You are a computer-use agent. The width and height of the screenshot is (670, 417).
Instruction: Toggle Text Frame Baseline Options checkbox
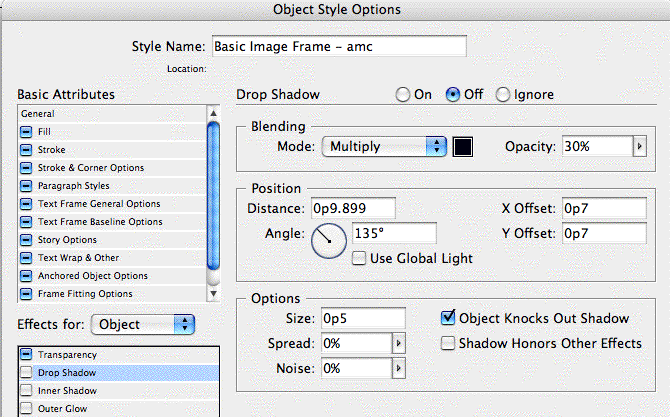point(26,222)
